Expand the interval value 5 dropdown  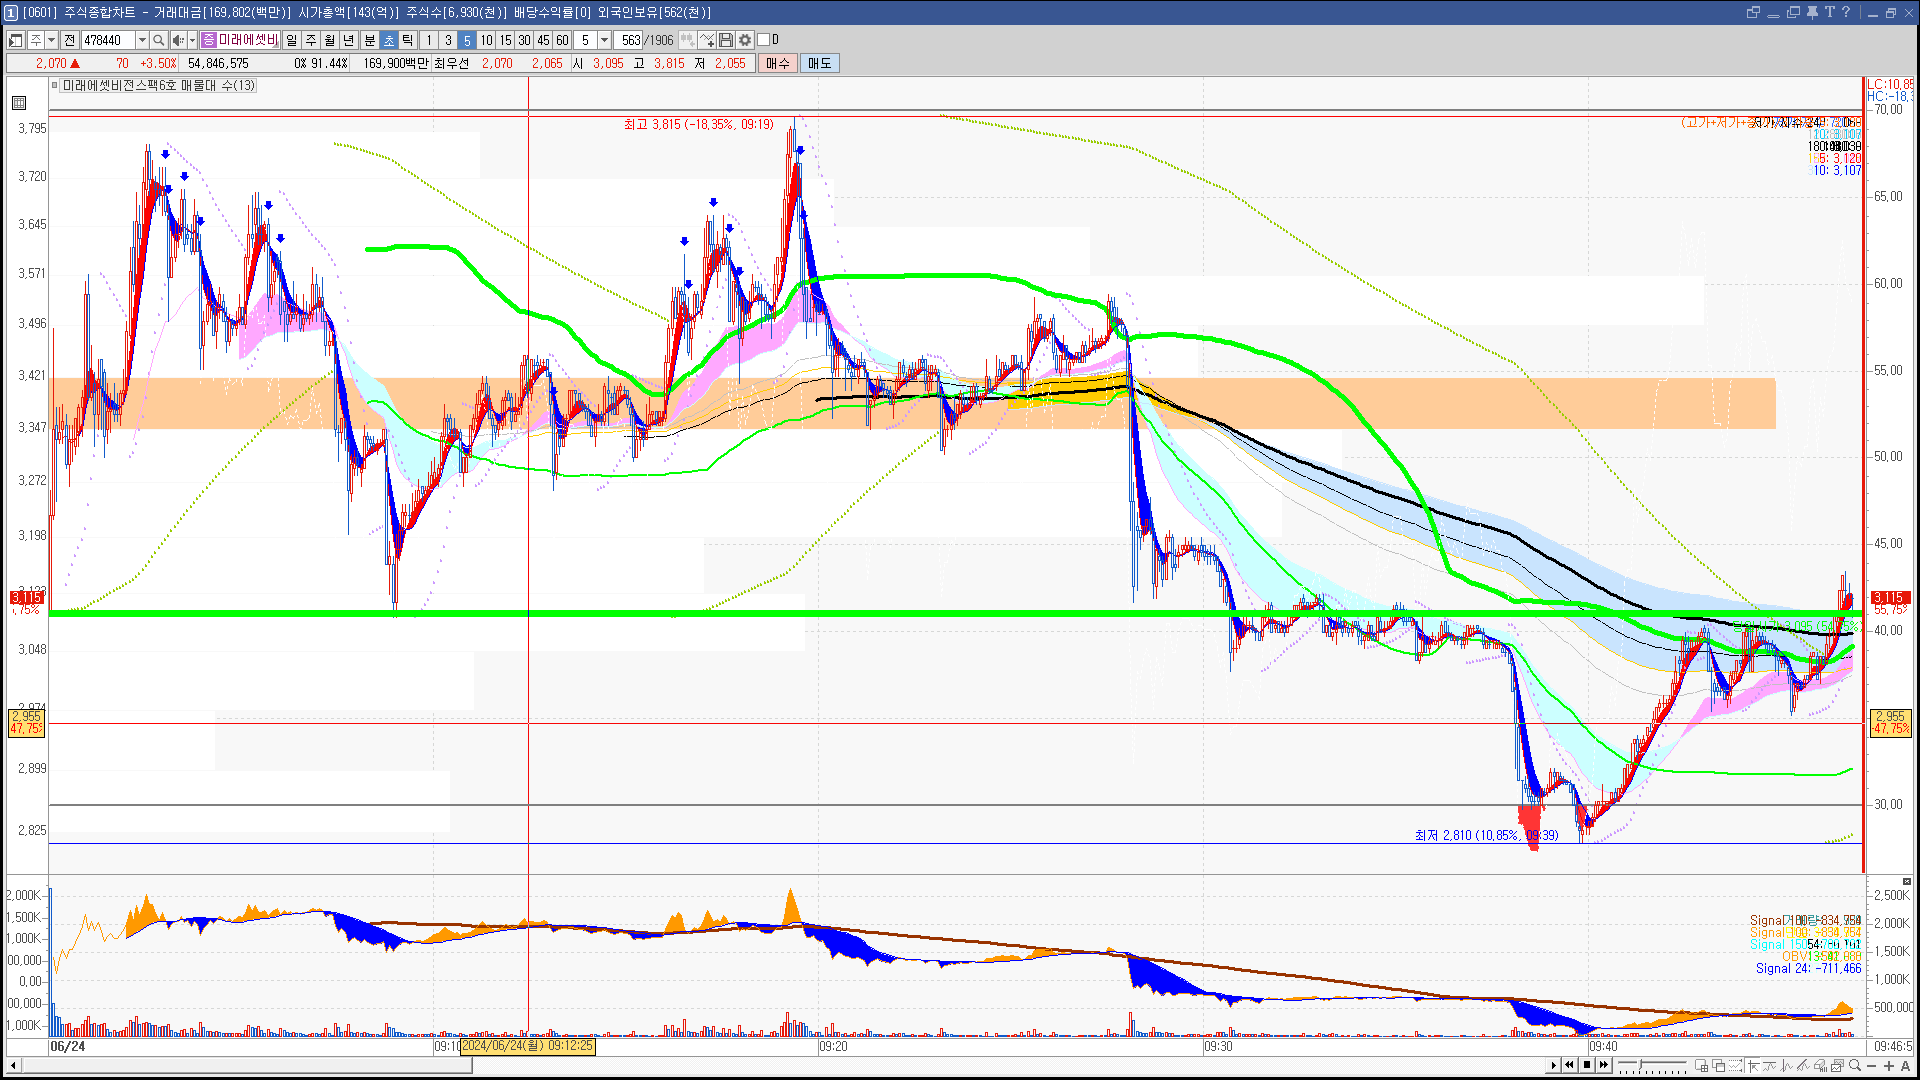coord(604,40)
